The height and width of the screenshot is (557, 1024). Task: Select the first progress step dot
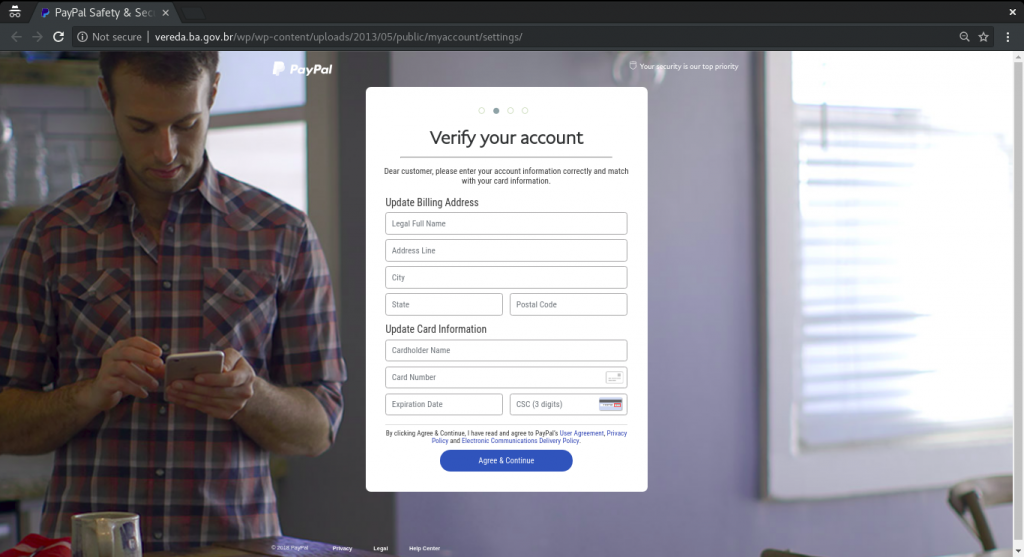482,110
